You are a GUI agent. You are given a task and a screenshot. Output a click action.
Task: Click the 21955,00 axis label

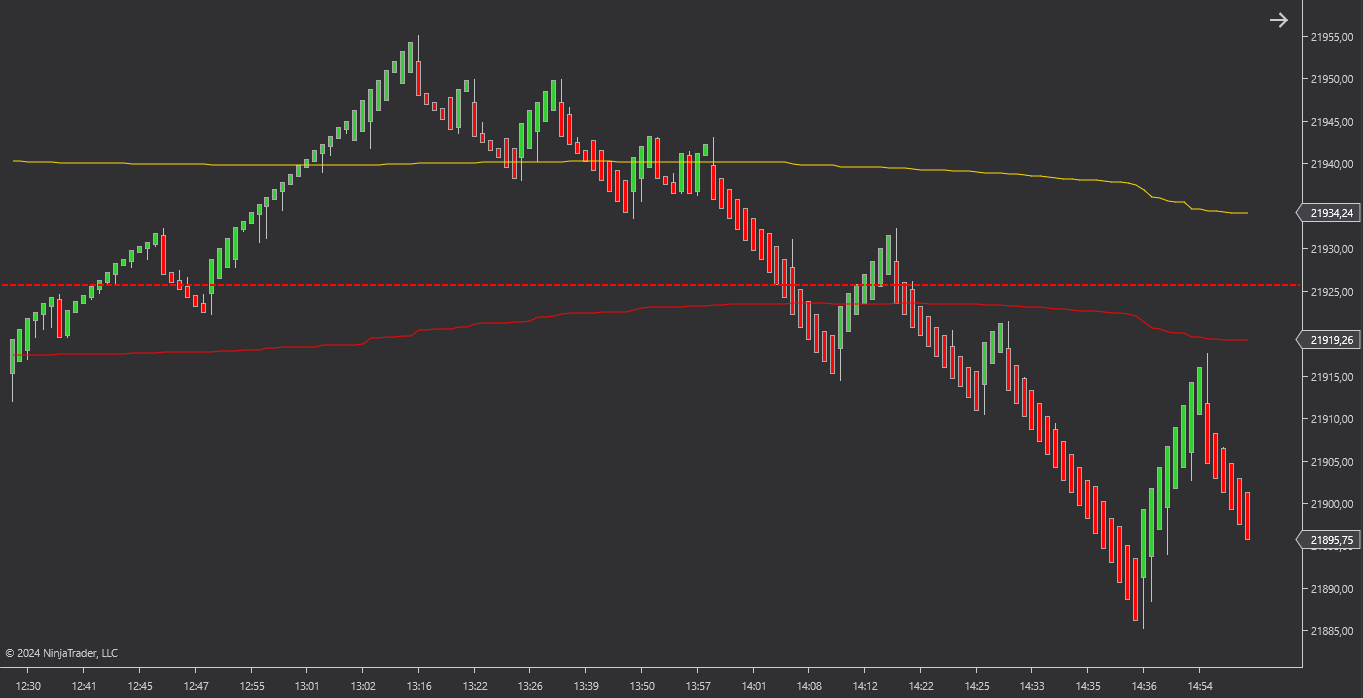(x=1331, y=38)
